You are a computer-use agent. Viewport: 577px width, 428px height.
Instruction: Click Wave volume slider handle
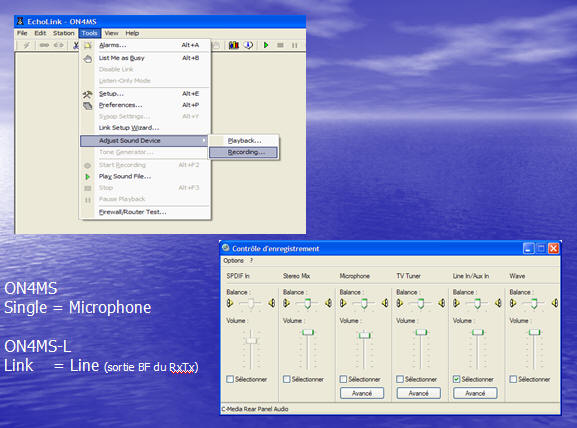tap(535, 332)
